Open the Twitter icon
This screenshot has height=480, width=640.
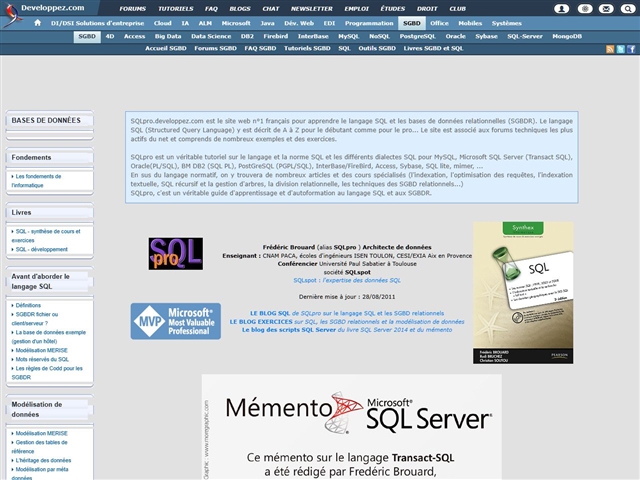point(620,49)
